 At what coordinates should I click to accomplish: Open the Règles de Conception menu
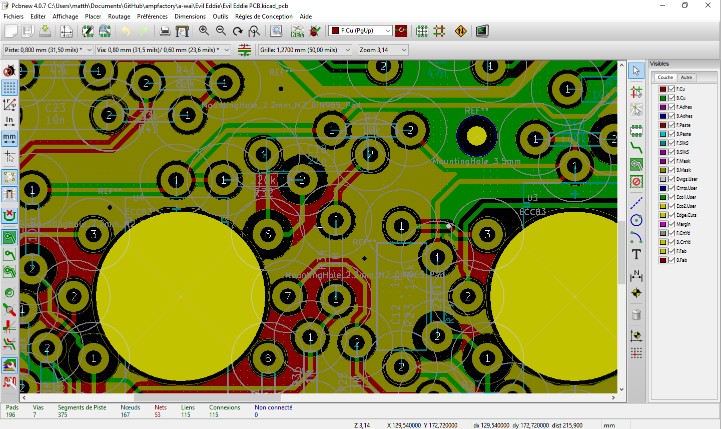[x=264, y=17]
